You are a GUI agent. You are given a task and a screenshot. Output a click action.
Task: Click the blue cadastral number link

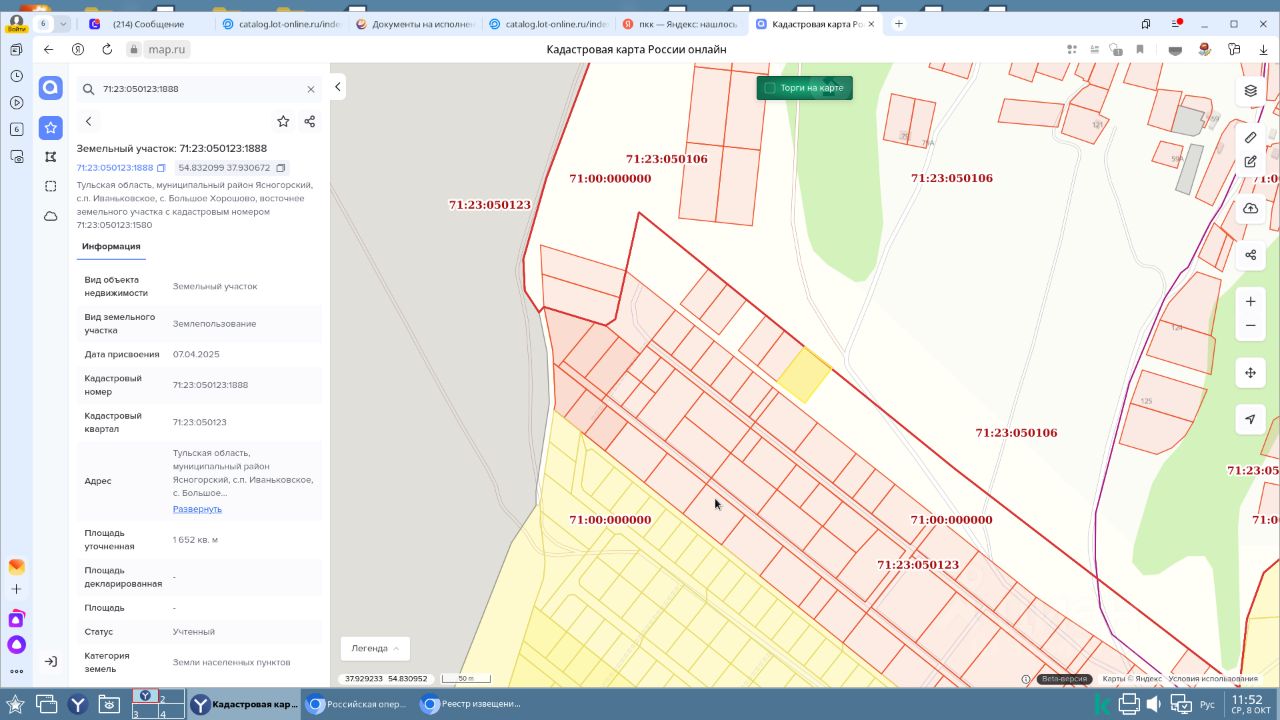[x=115, y=168]
